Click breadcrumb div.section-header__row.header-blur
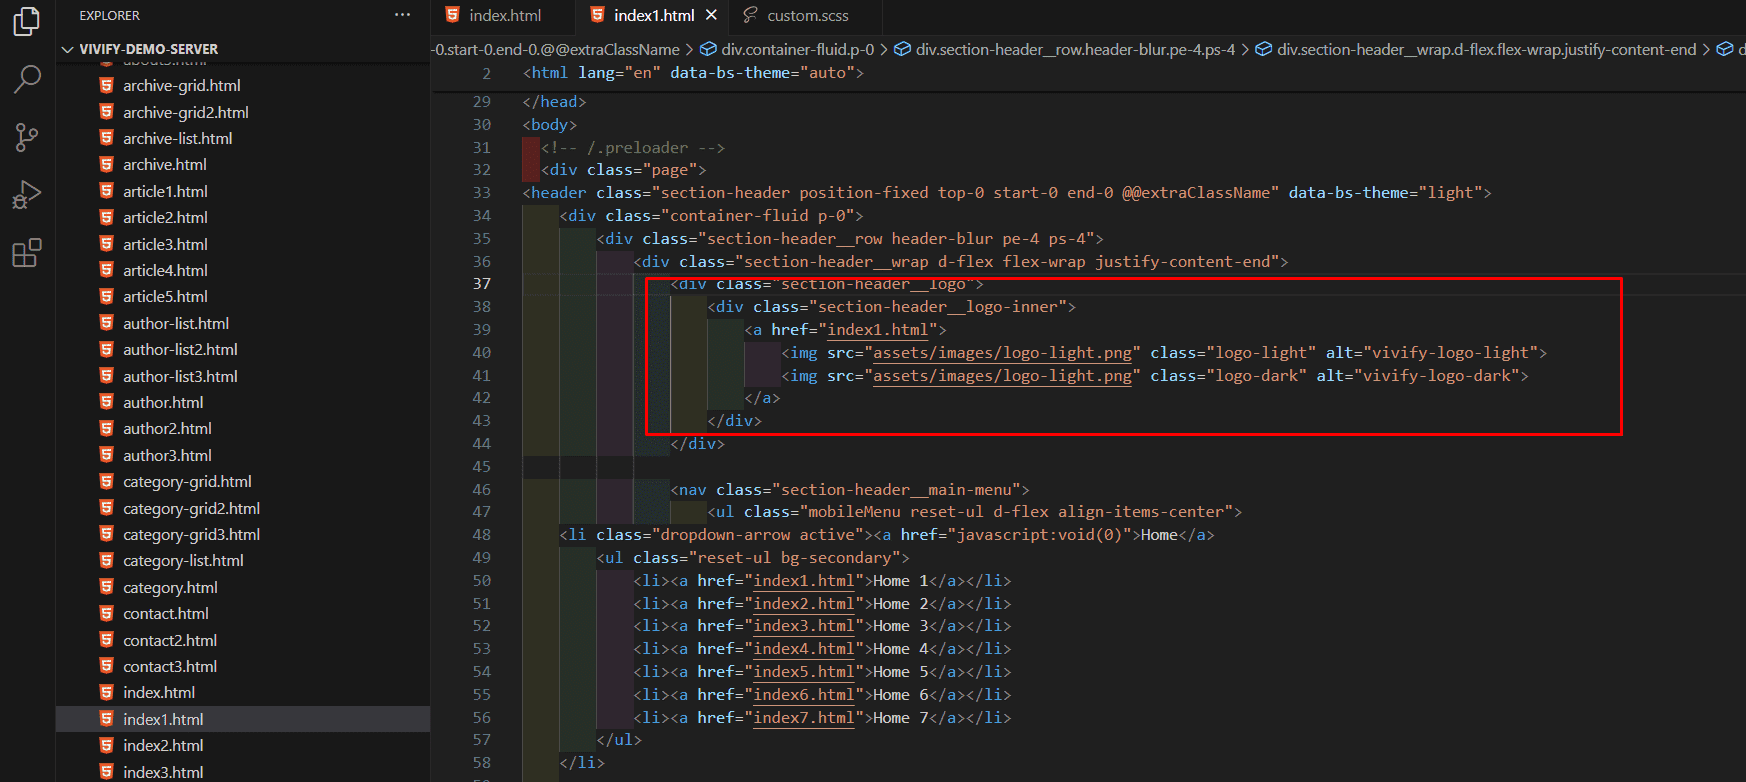The image size is (1746, 782). (1064, 49)
